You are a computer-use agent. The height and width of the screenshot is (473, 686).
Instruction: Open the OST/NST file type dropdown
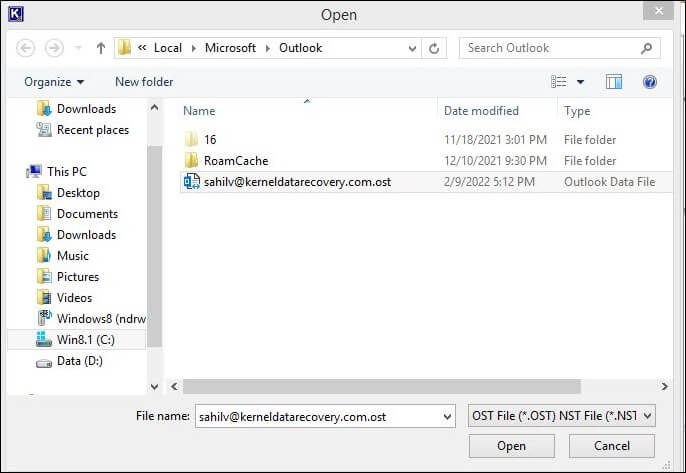tap(561, 416)
